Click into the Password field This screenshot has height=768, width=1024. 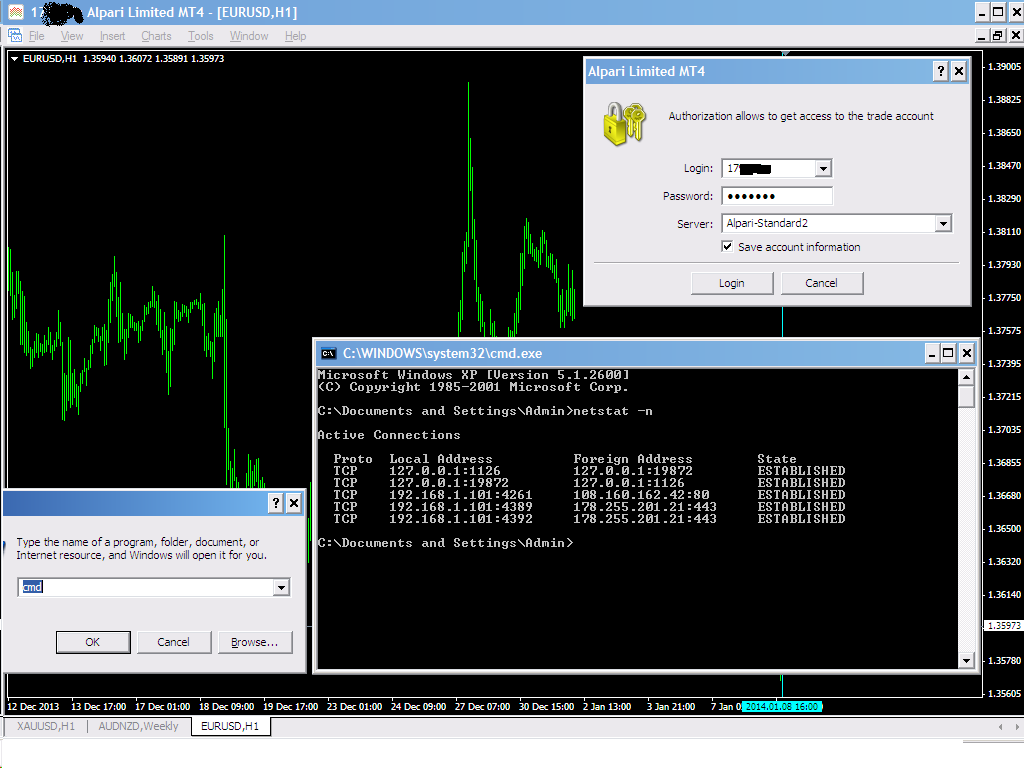pos(777,196)
